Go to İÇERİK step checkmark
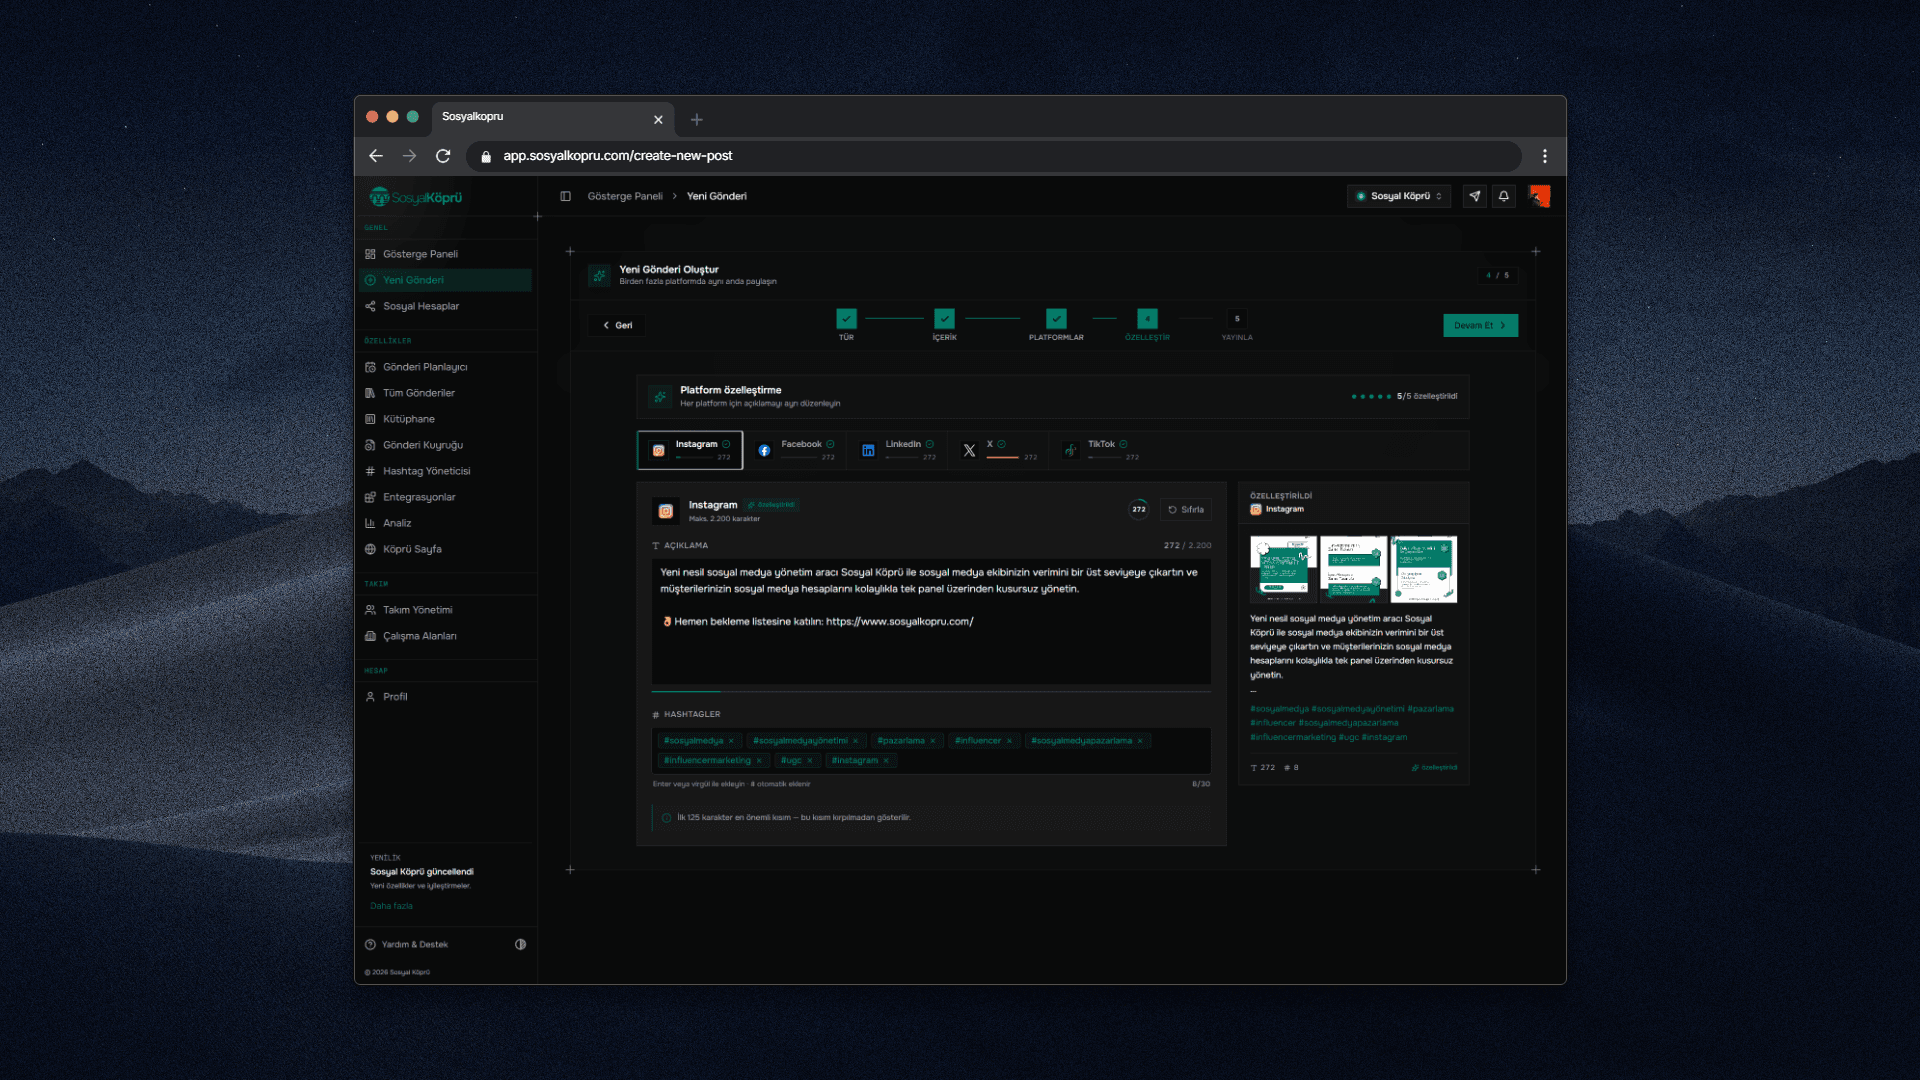The height and width of the screenshot is (1080, 1920). click(944, 319)
